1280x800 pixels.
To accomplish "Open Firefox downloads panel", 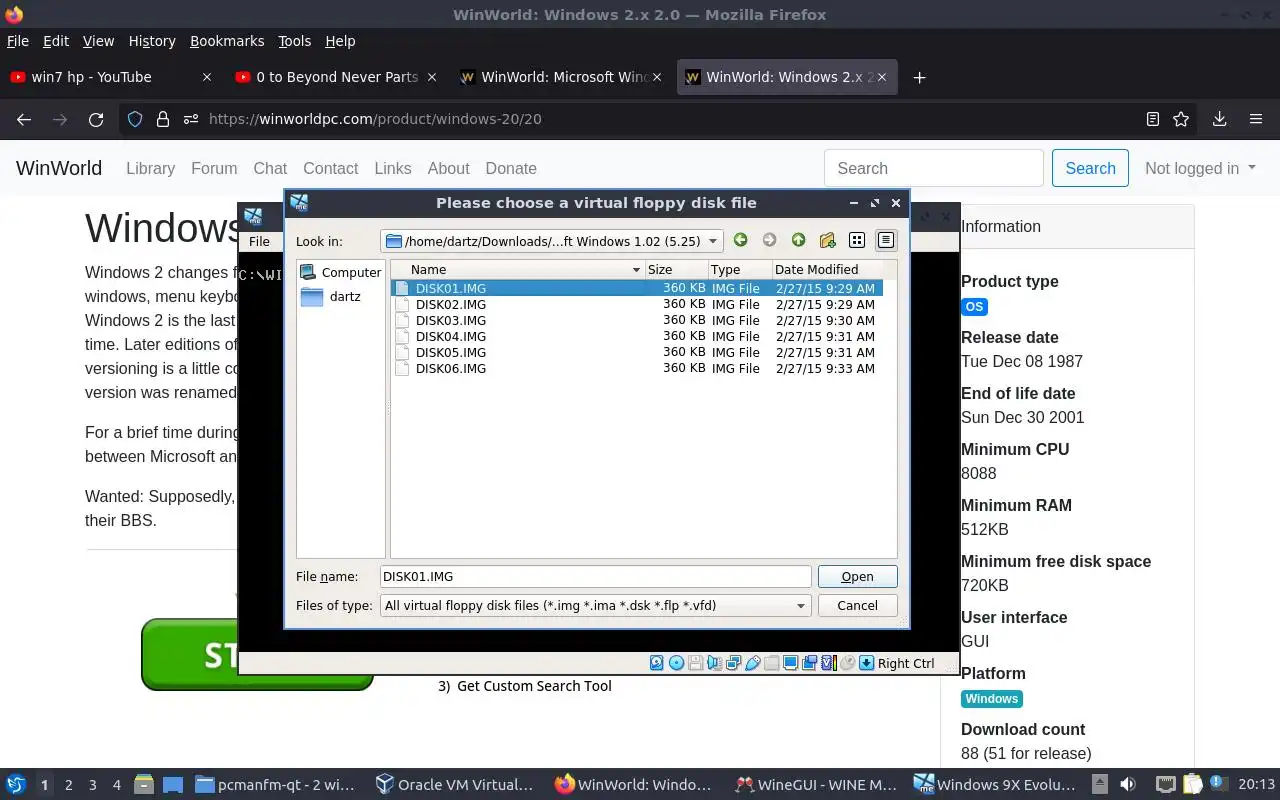I will 1219,119.
